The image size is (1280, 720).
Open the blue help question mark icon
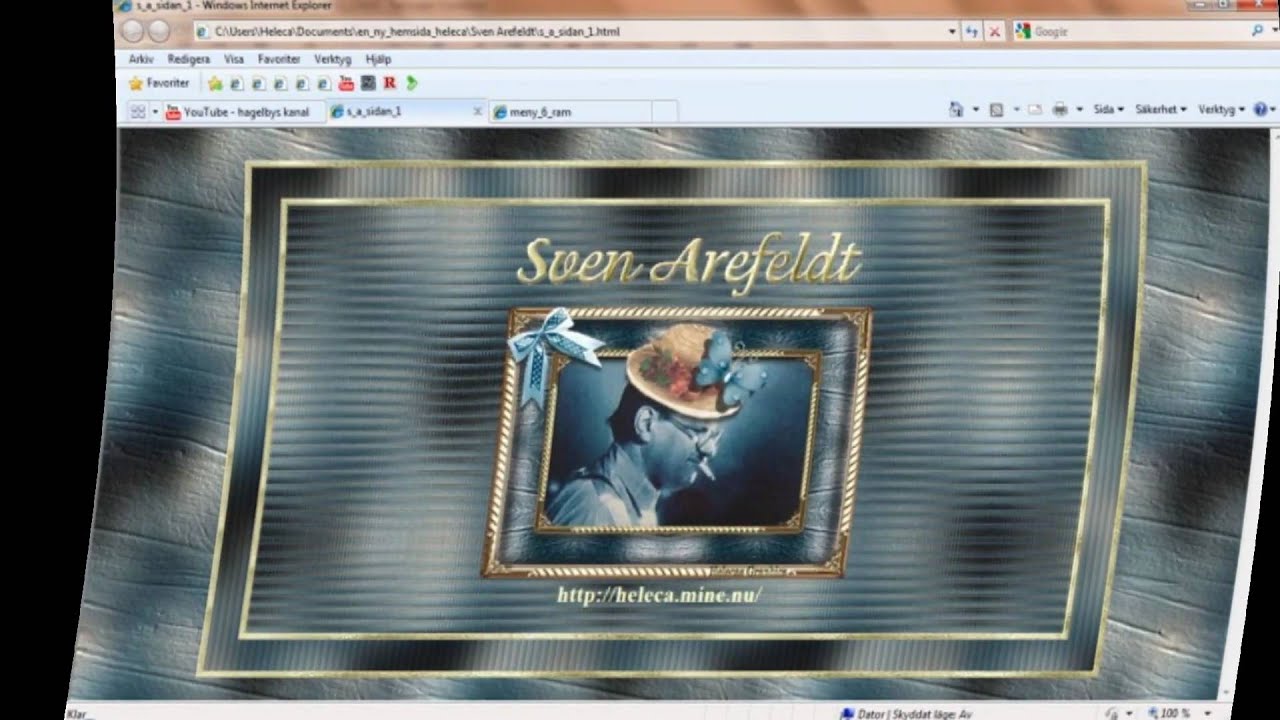click(1260, 110)
